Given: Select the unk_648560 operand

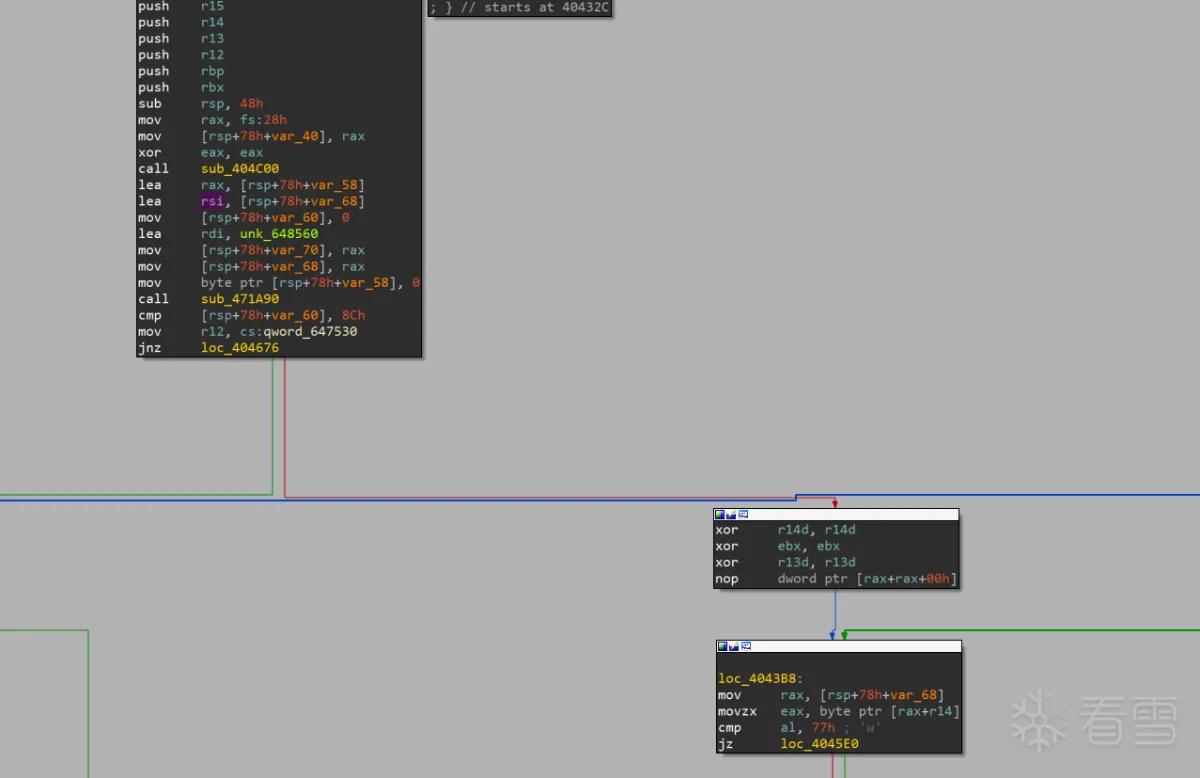Looking at the screenshot, I should pyautogui.click(x=279, y=234).
